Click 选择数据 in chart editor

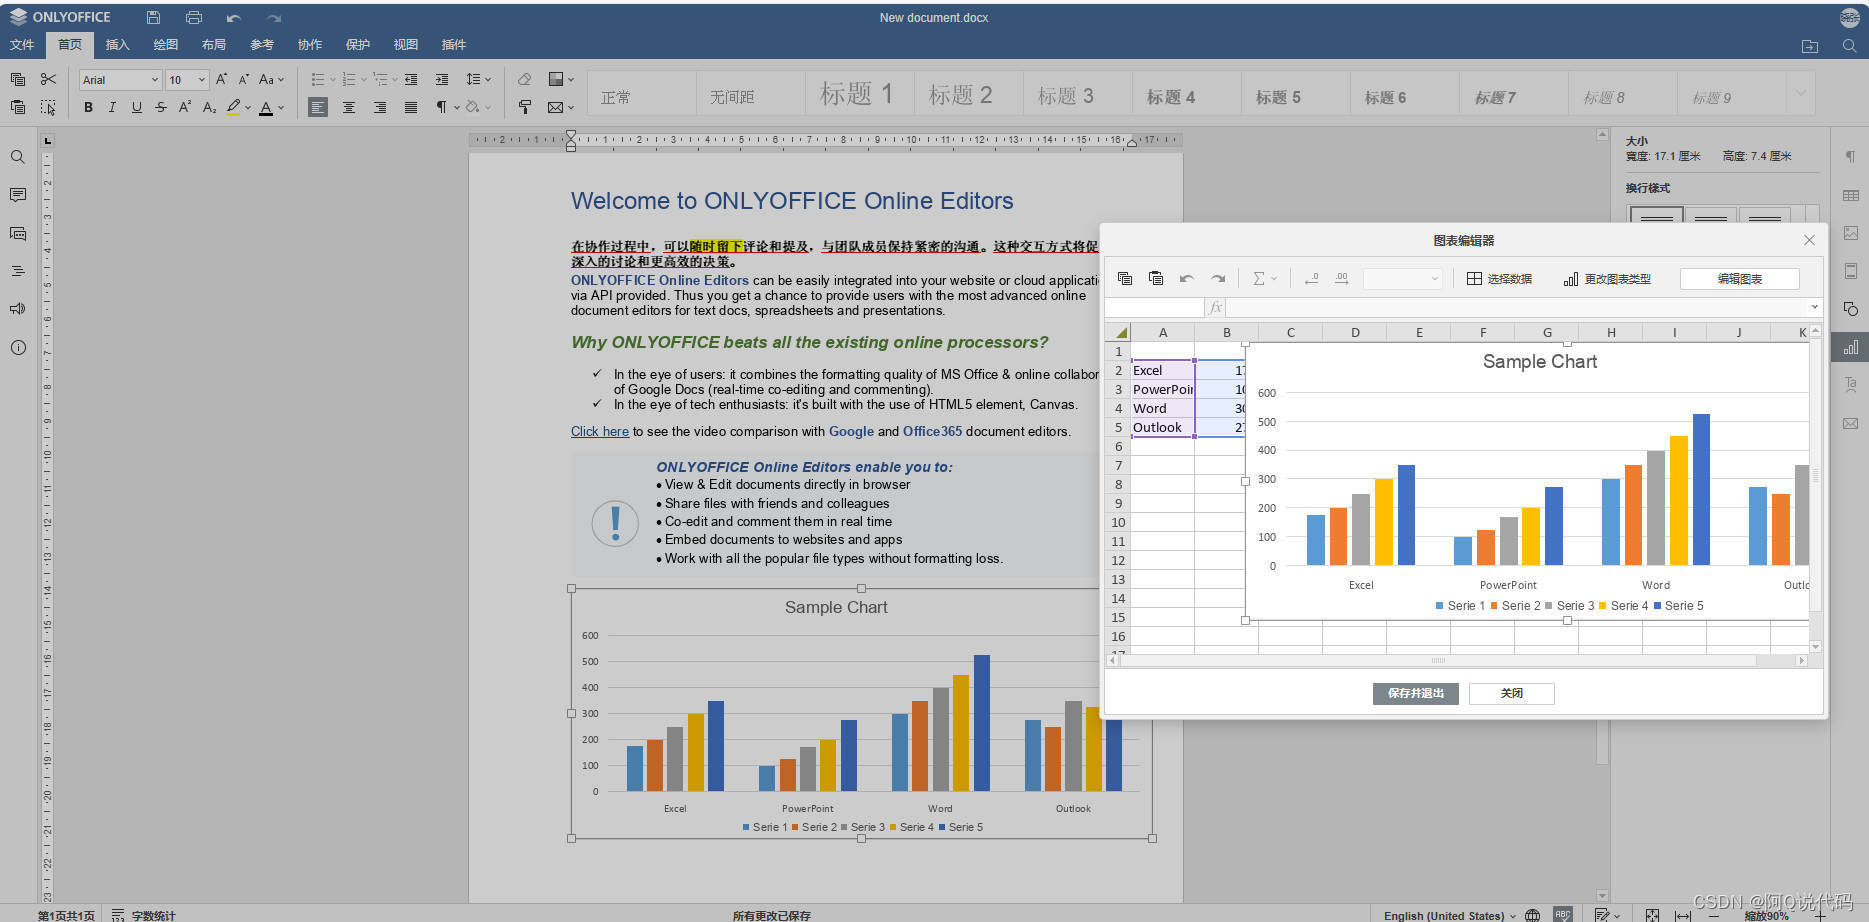(1499, 278)
